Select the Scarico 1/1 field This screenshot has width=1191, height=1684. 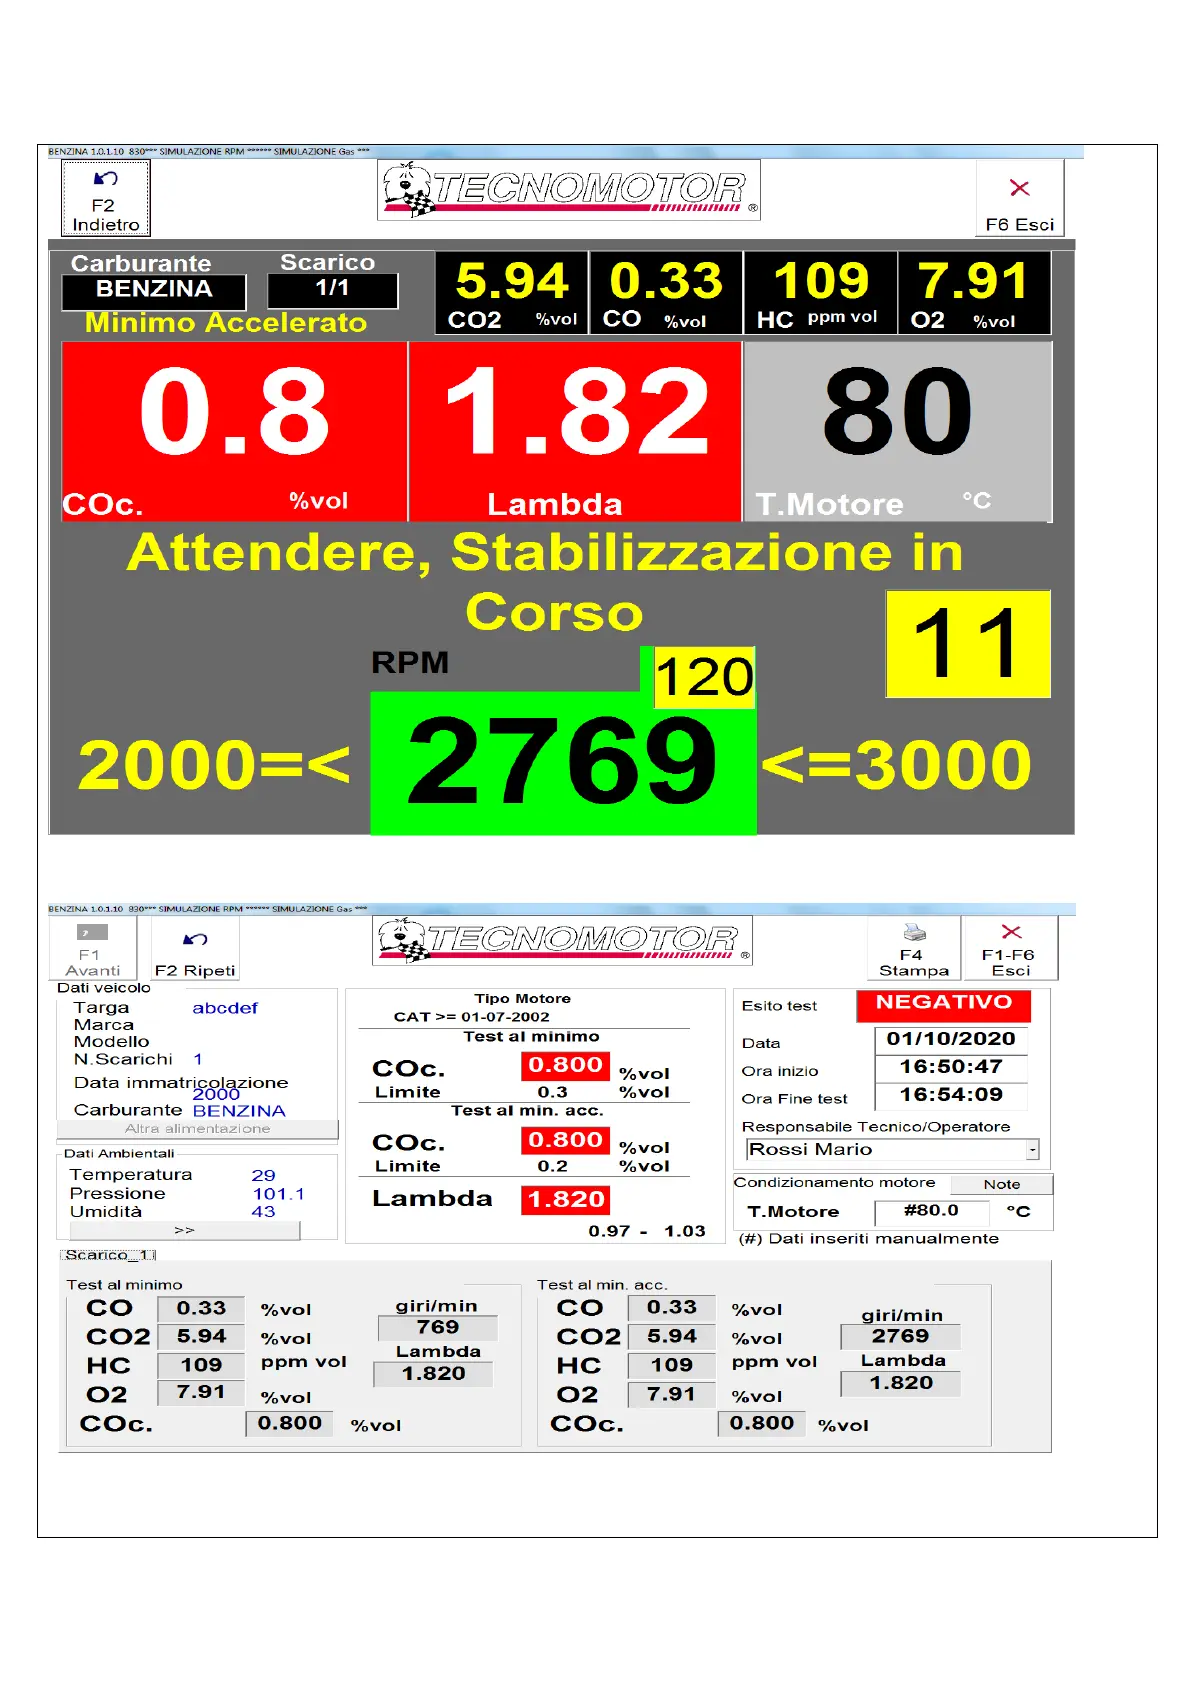(333, 290)
